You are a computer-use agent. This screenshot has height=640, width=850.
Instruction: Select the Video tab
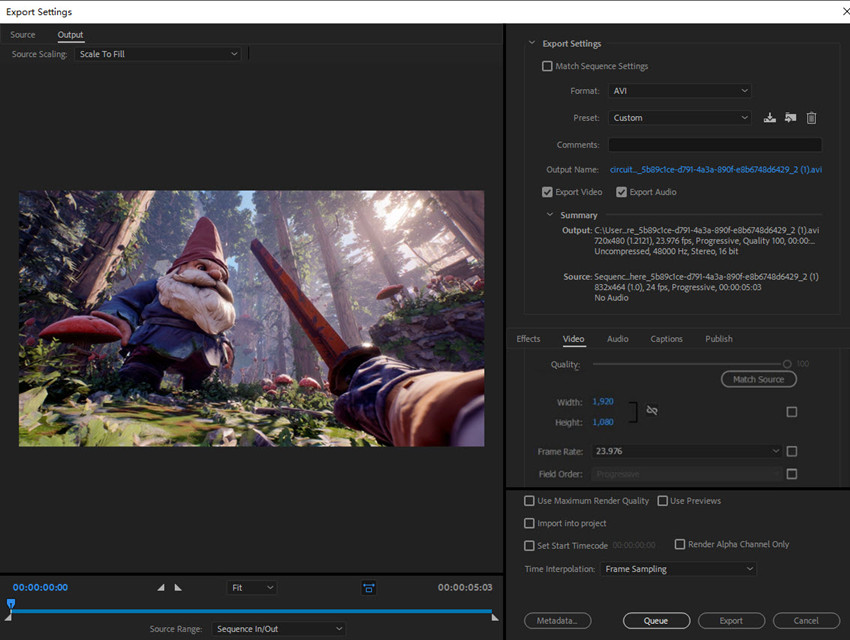tap(574, 339)
